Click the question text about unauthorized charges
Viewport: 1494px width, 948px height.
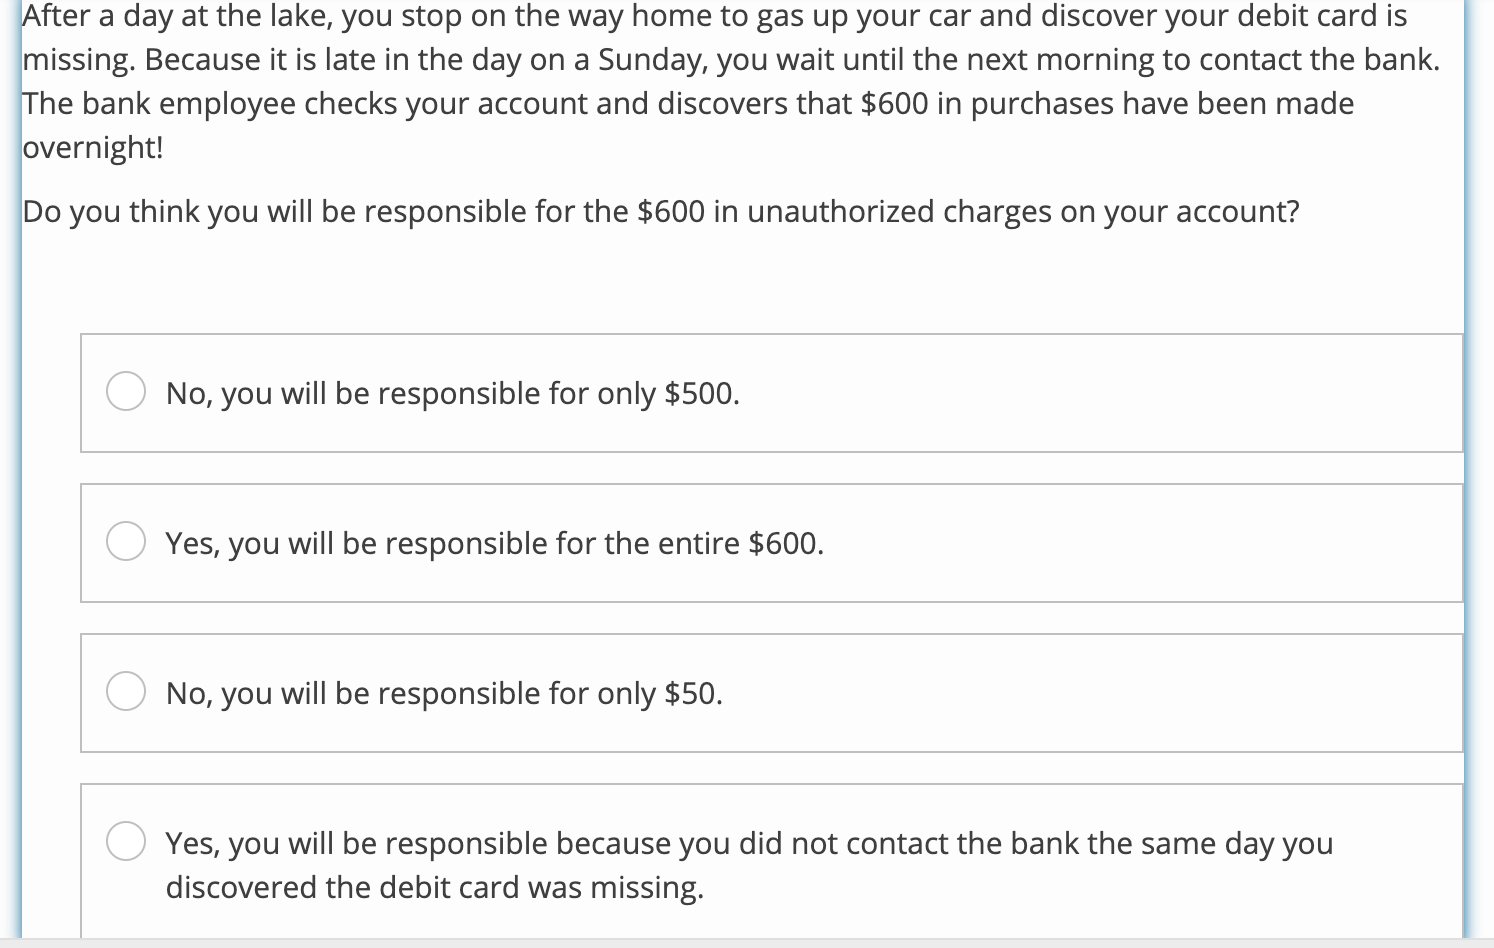[x=661, y=211]
